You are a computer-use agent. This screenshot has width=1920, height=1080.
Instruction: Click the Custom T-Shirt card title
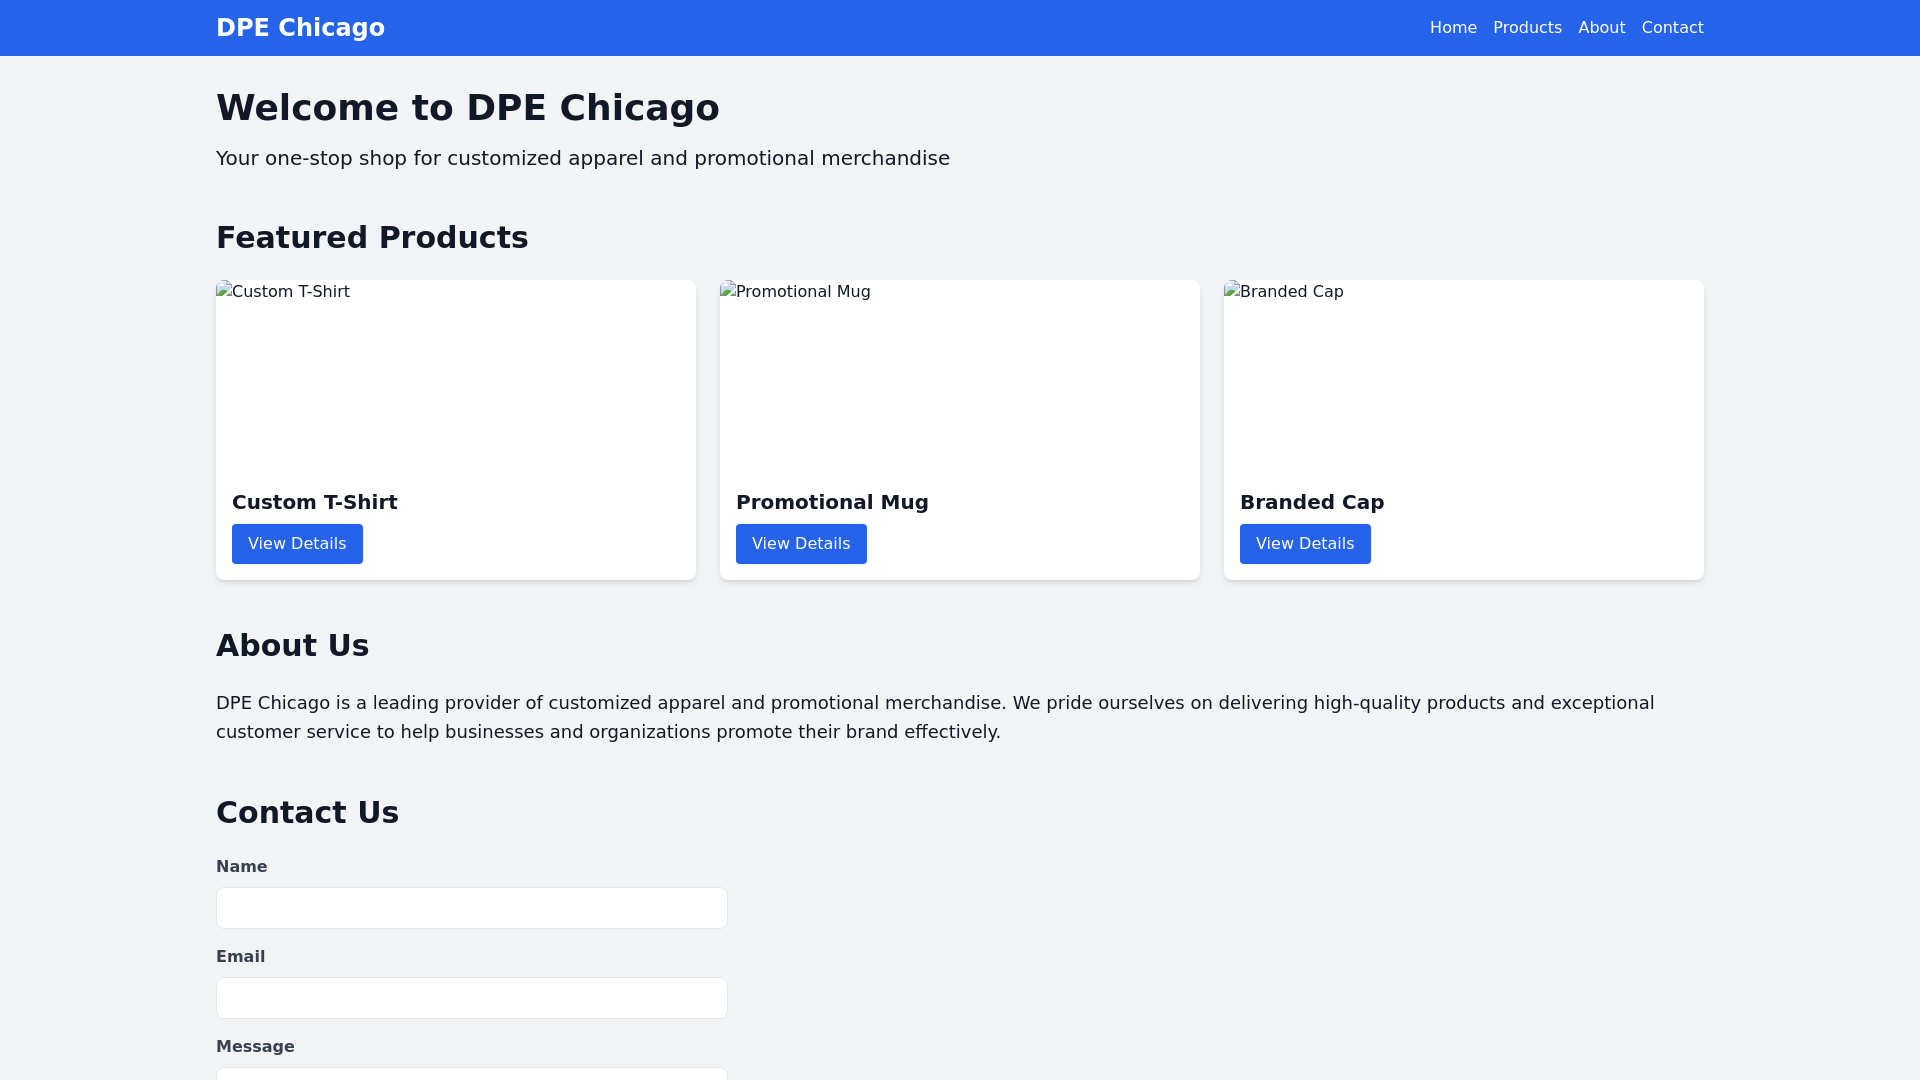(x=315, y=502)
